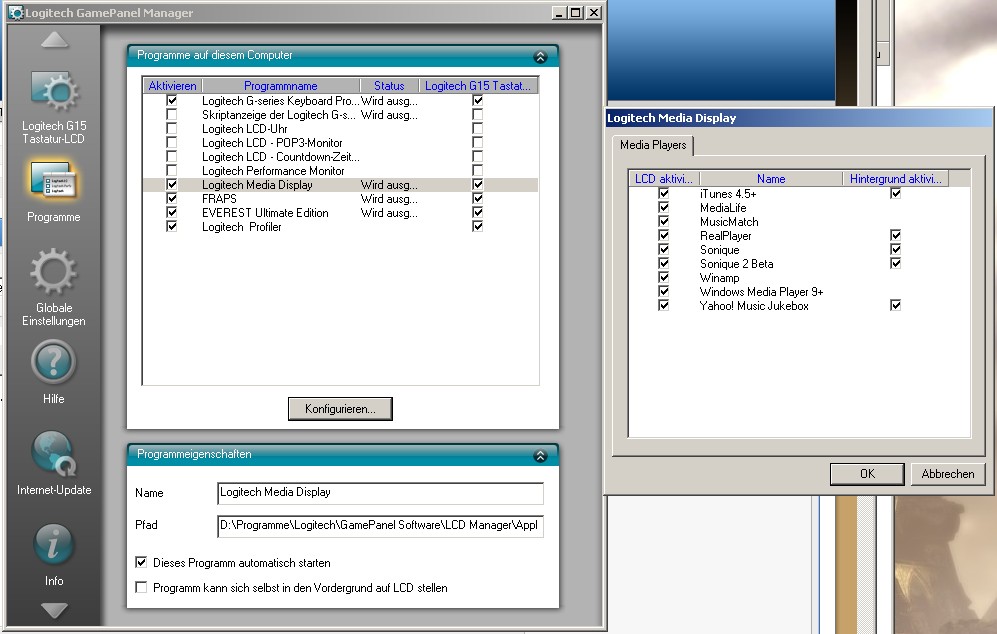
Task: Select 'Logitech Media Display' program row
Action: pyautogui.click(x=341, y=184)
